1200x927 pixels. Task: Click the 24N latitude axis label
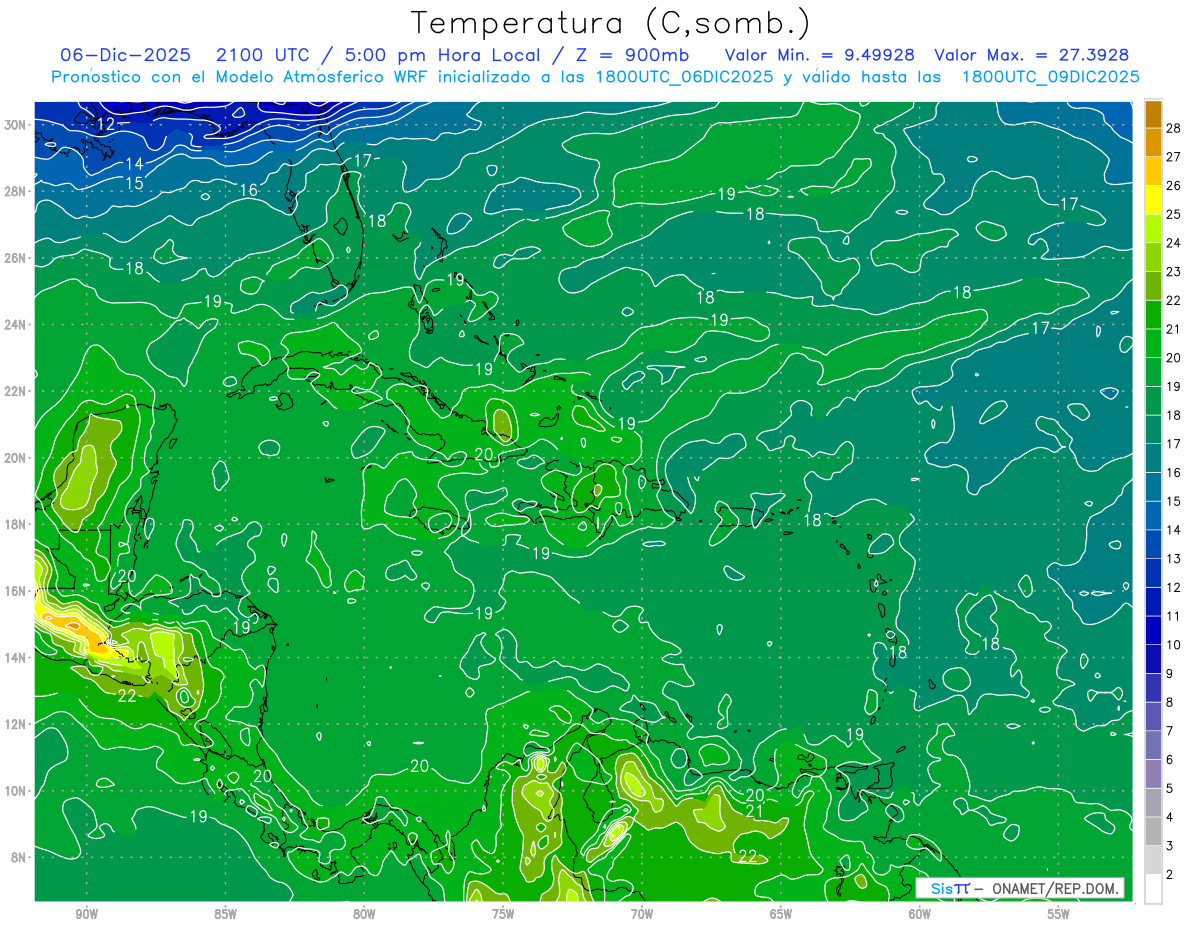pyautogui.click(x=15, y=325)
